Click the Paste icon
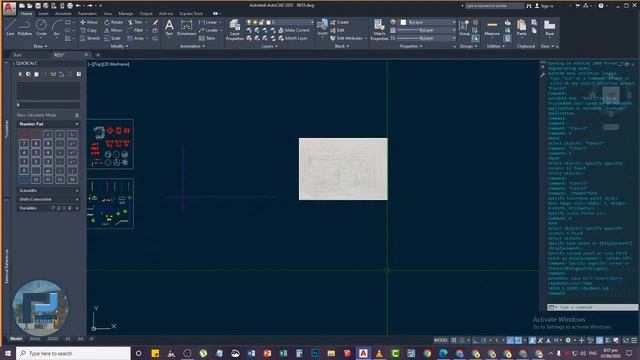 521,28
